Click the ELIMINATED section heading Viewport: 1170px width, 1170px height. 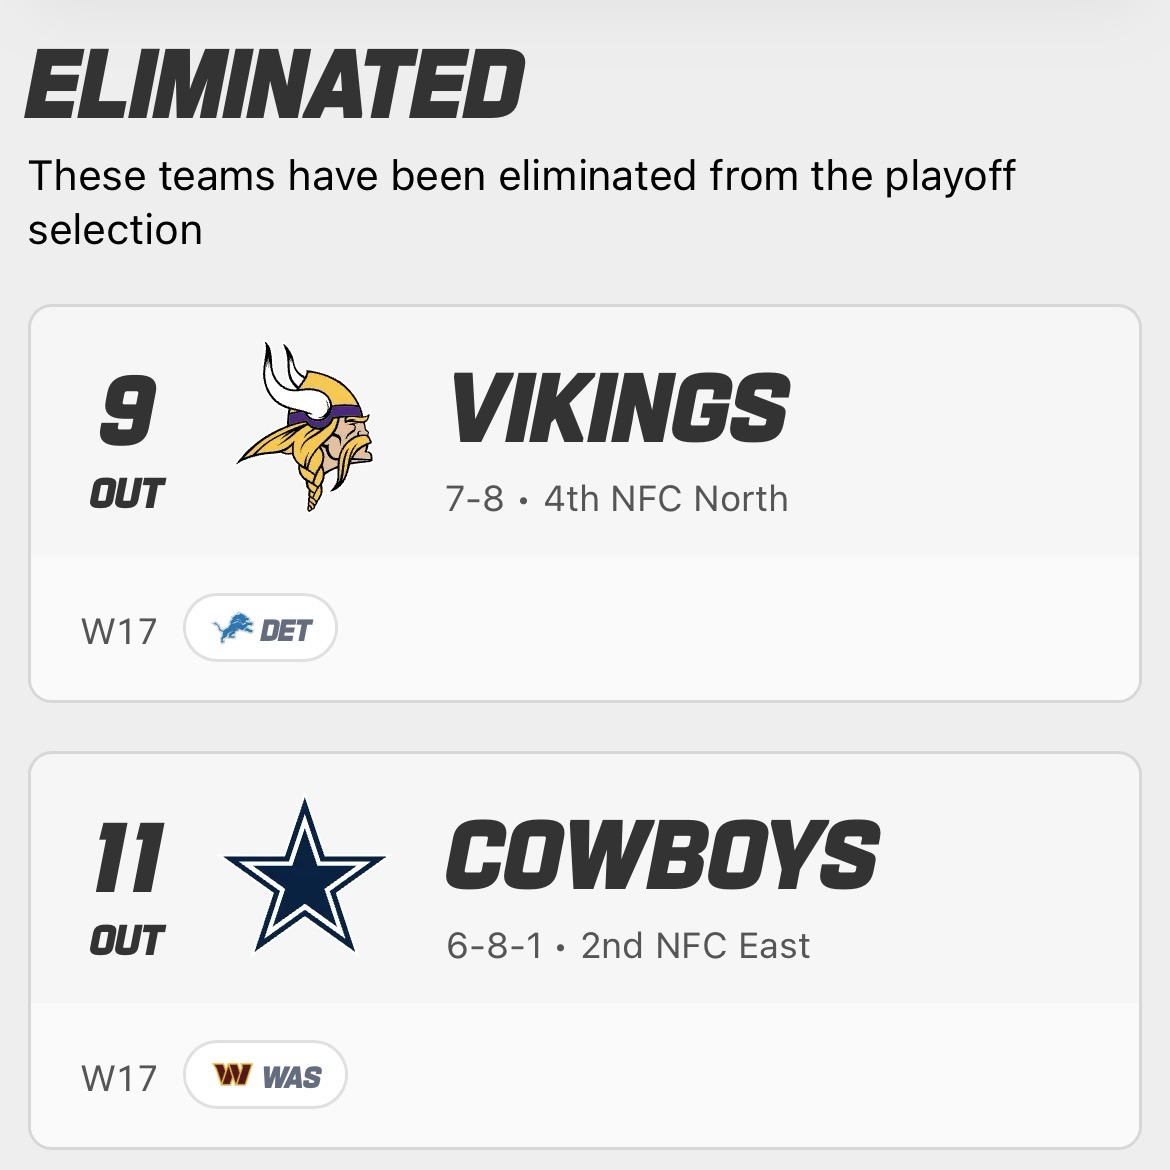pyautogui.click(x=275, y=84)
